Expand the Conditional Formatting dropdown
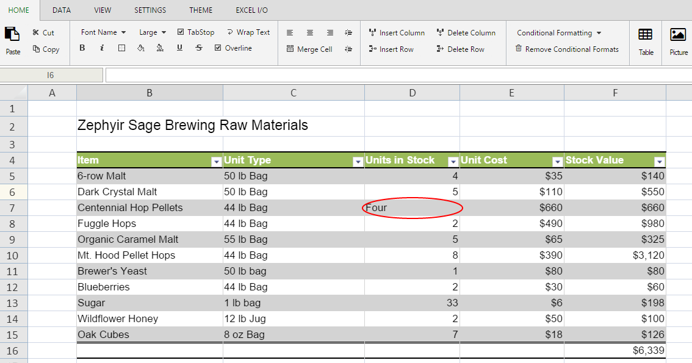The height and width of the screenshot is (363, 692). tap(559, 33)
